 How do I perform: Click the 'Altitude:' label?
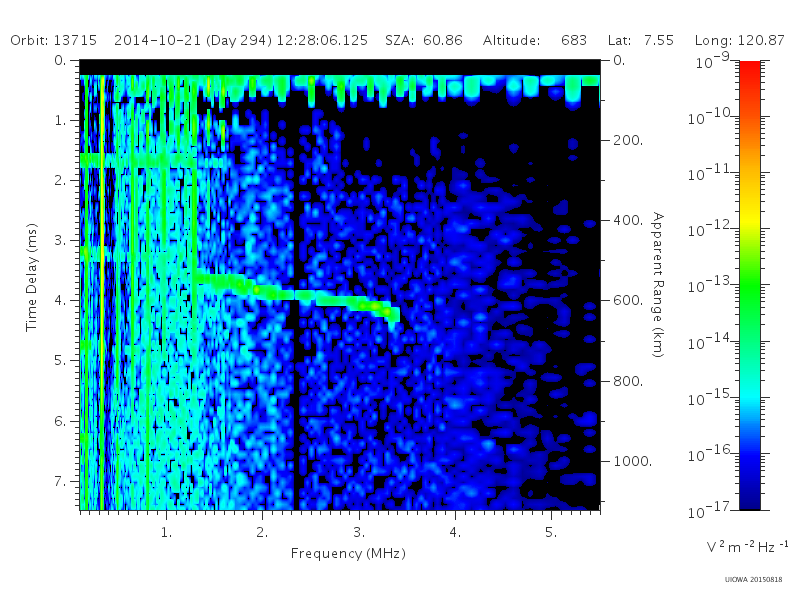[511, 40]
